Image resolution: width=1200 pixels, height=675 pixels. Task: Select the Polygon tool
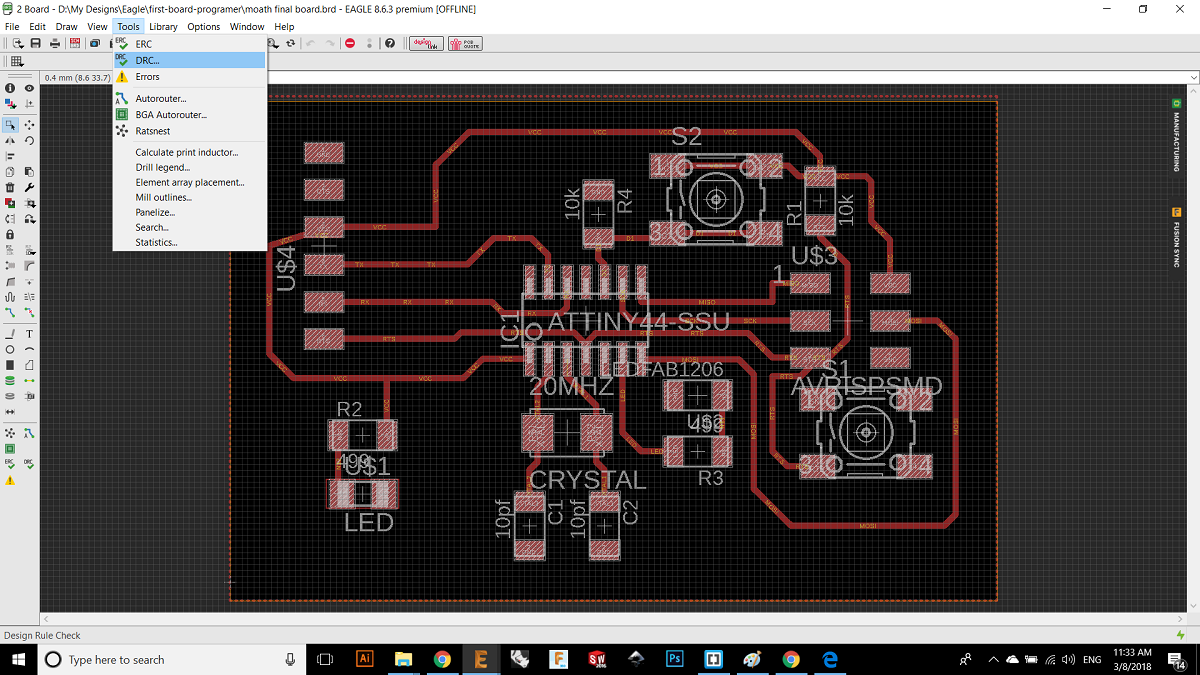[29, 364]
